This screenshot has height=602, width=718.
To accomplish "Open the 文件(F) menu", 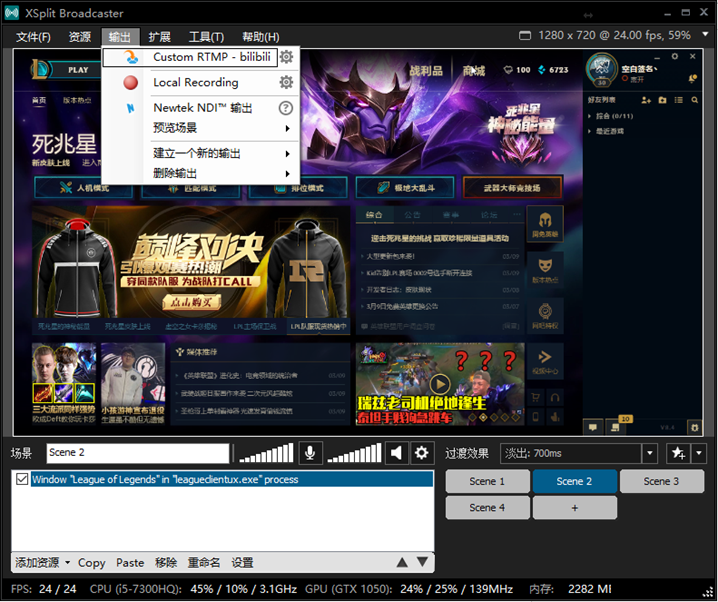I will point(33,37).
